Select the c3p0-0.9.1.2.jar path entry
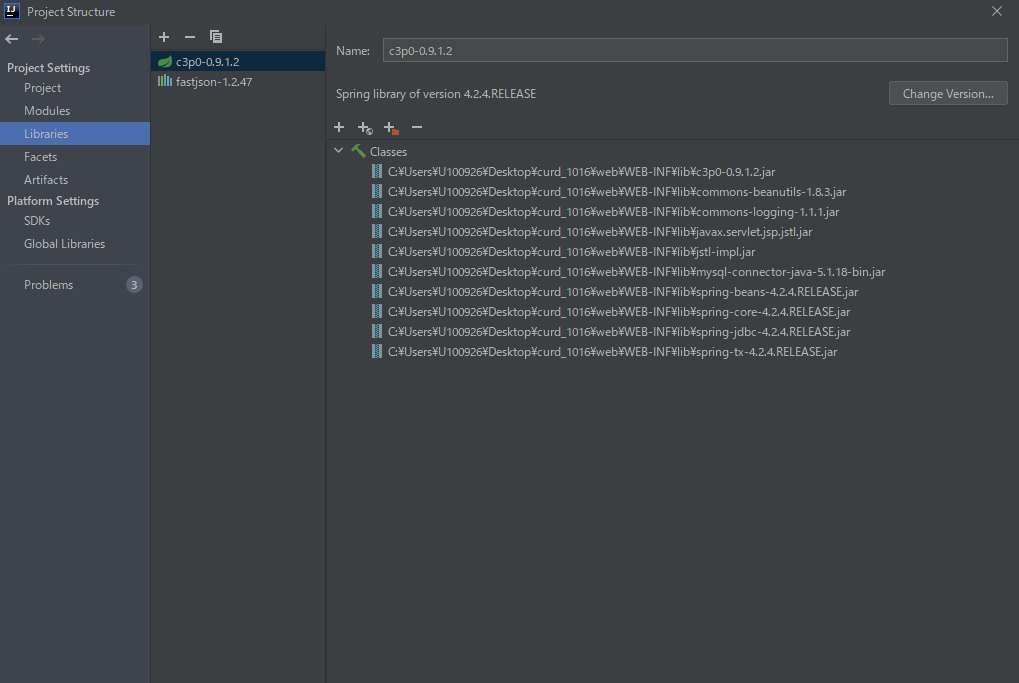The width and height of the screenshot is (1019, 683). [581, 172]
